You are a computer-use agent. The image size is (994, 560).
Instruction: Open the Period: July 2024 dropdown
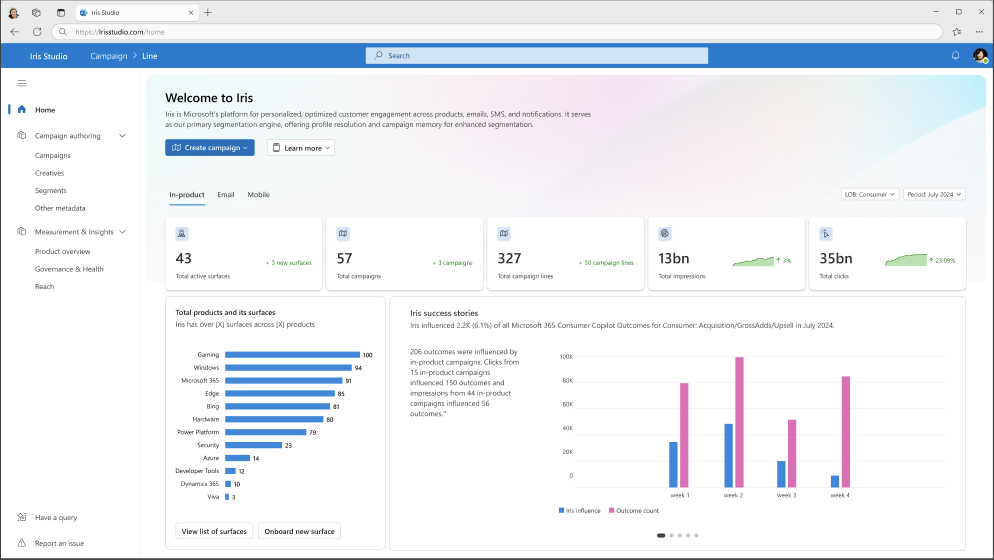pos(934,195)
